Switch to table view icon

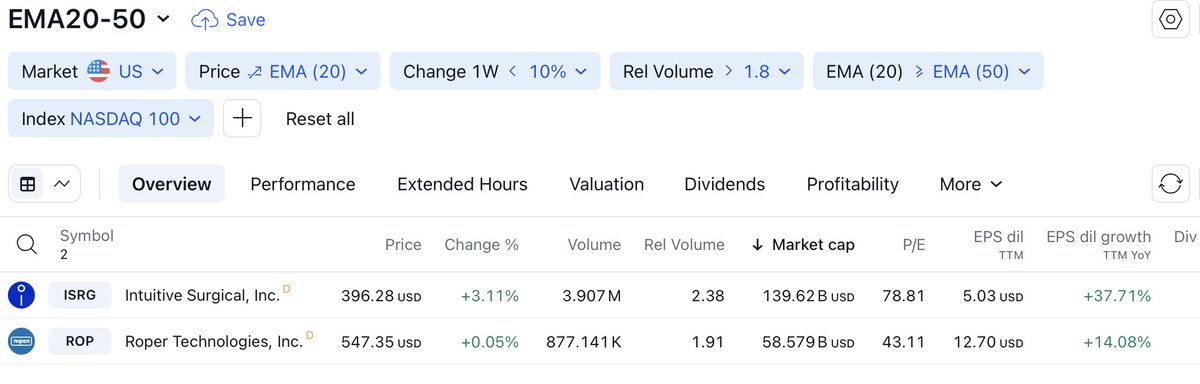[28, 184]
